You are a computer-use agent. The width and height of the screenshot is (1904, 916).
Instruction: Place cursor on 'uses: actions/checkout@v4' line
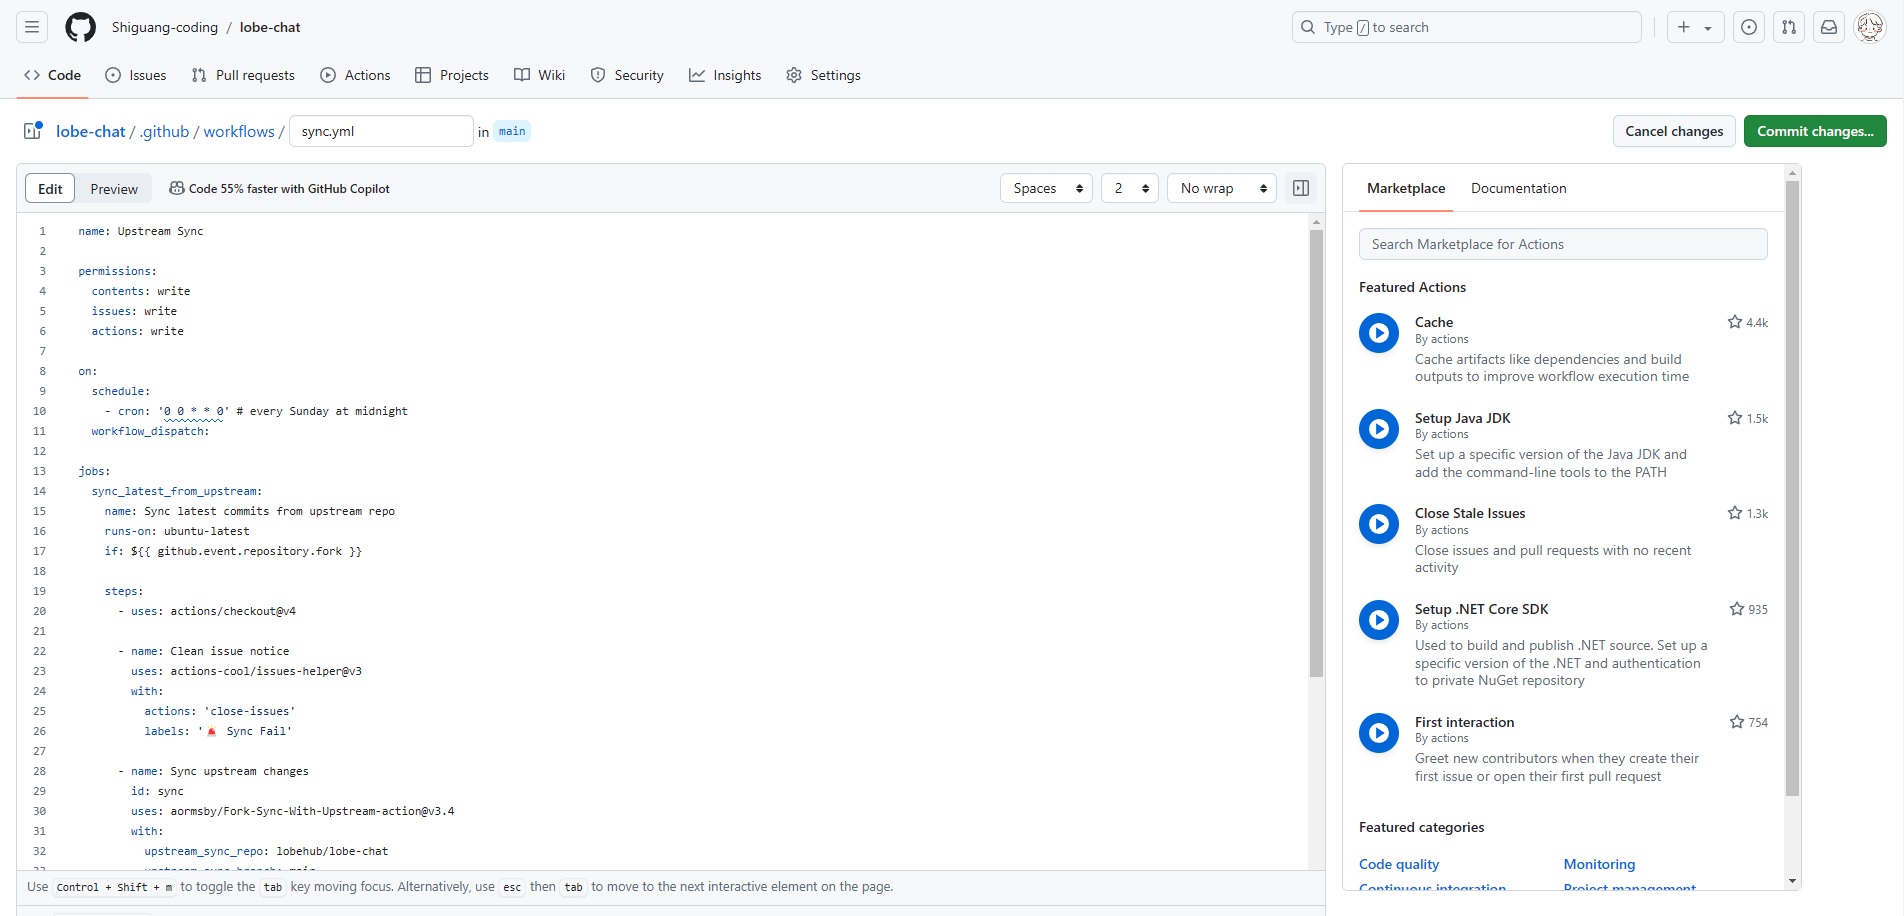213,611
